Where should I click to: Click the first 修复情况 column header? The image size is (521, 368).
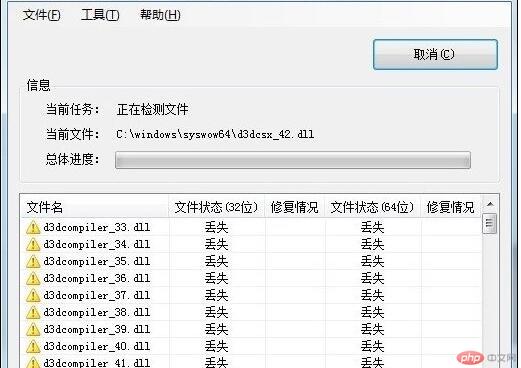point(295,207)
